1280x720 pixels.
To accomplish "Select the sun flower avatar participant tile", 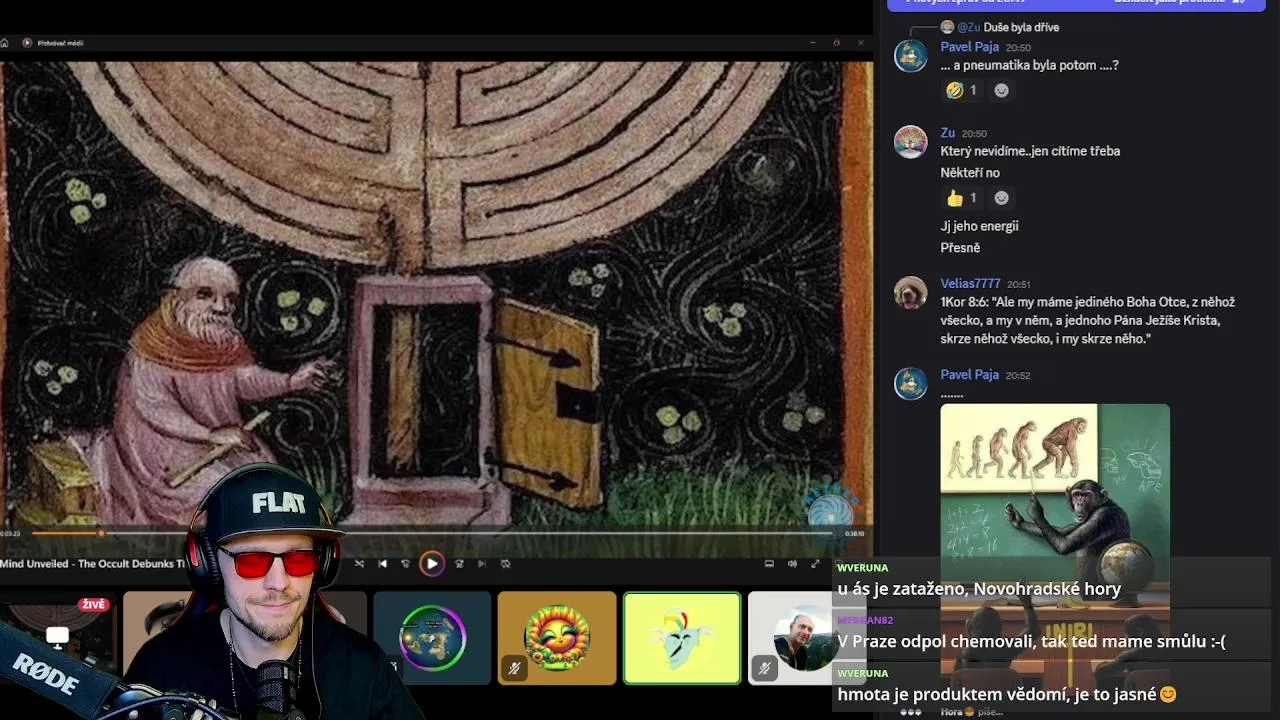I will click(x=557, y=638).
